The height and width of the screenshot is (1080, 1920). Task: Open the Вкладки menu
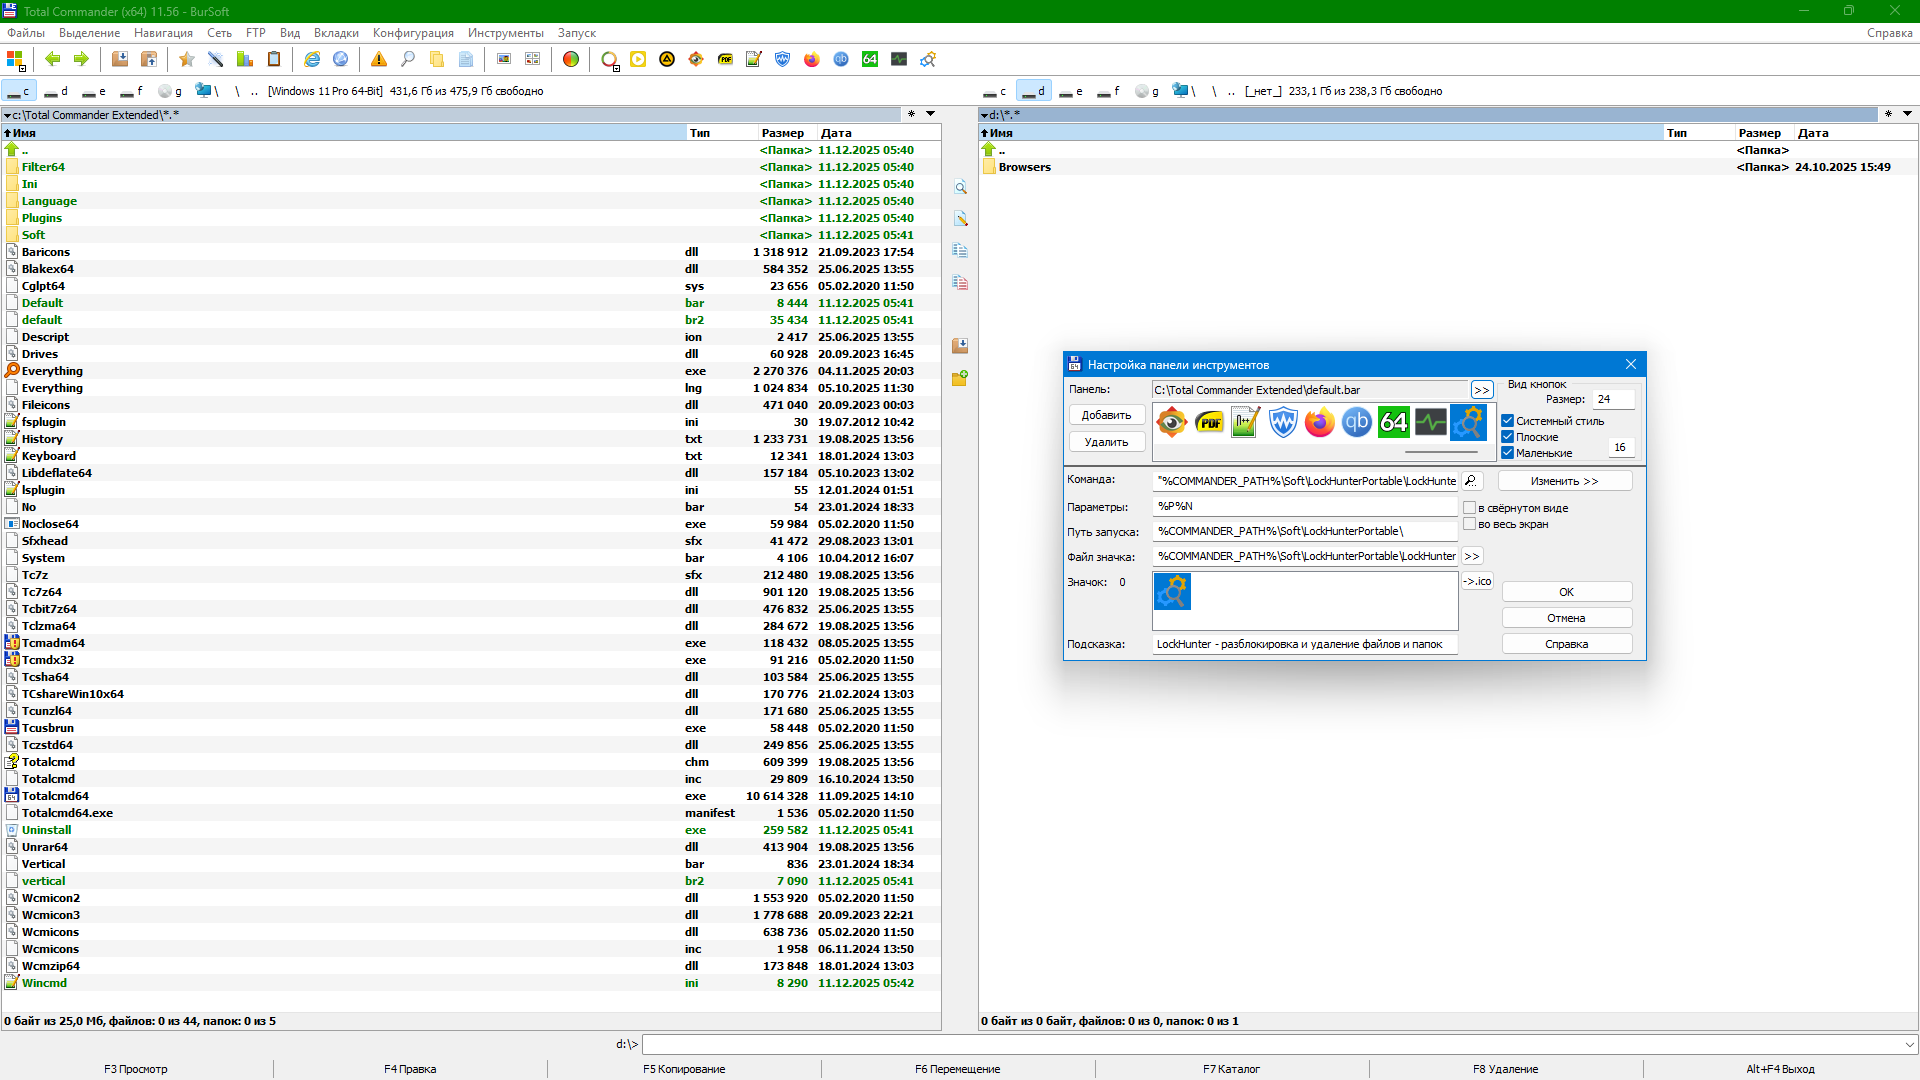coord(336,33)
